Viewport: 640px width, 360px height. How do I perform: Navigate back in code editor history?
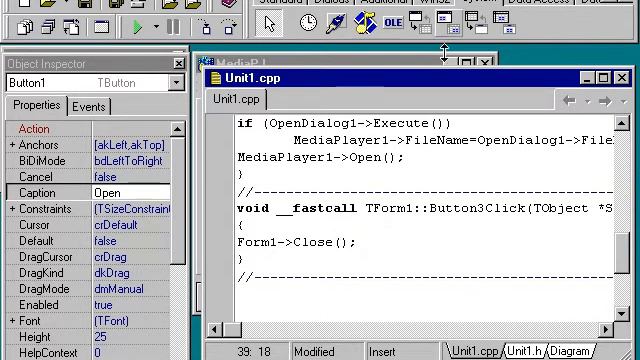click(x=569, y=100)
